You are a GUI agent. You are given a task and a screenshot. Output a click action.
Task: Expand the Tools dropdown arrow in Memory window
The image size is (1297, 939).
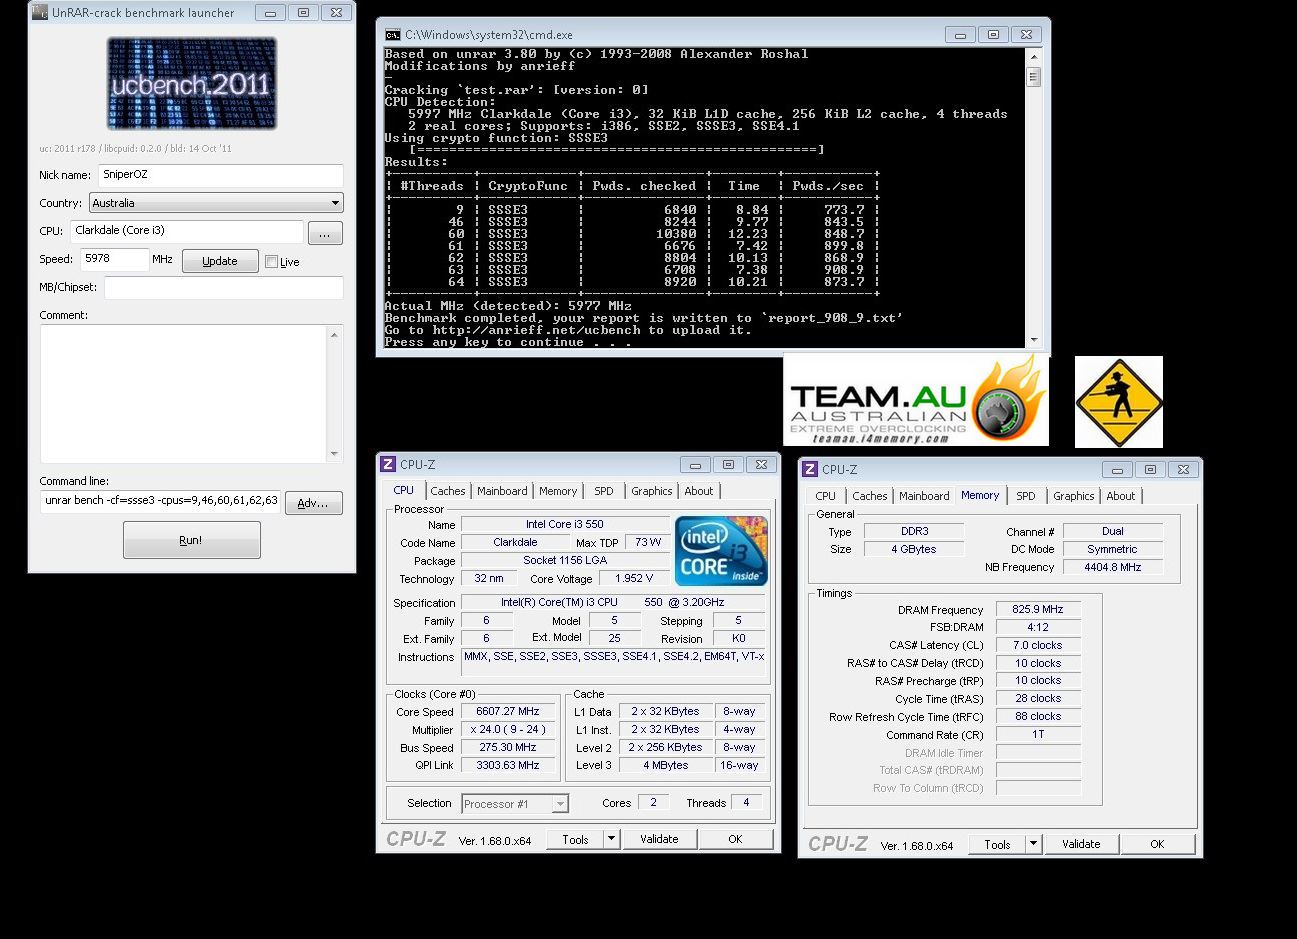click(1033, 844)
